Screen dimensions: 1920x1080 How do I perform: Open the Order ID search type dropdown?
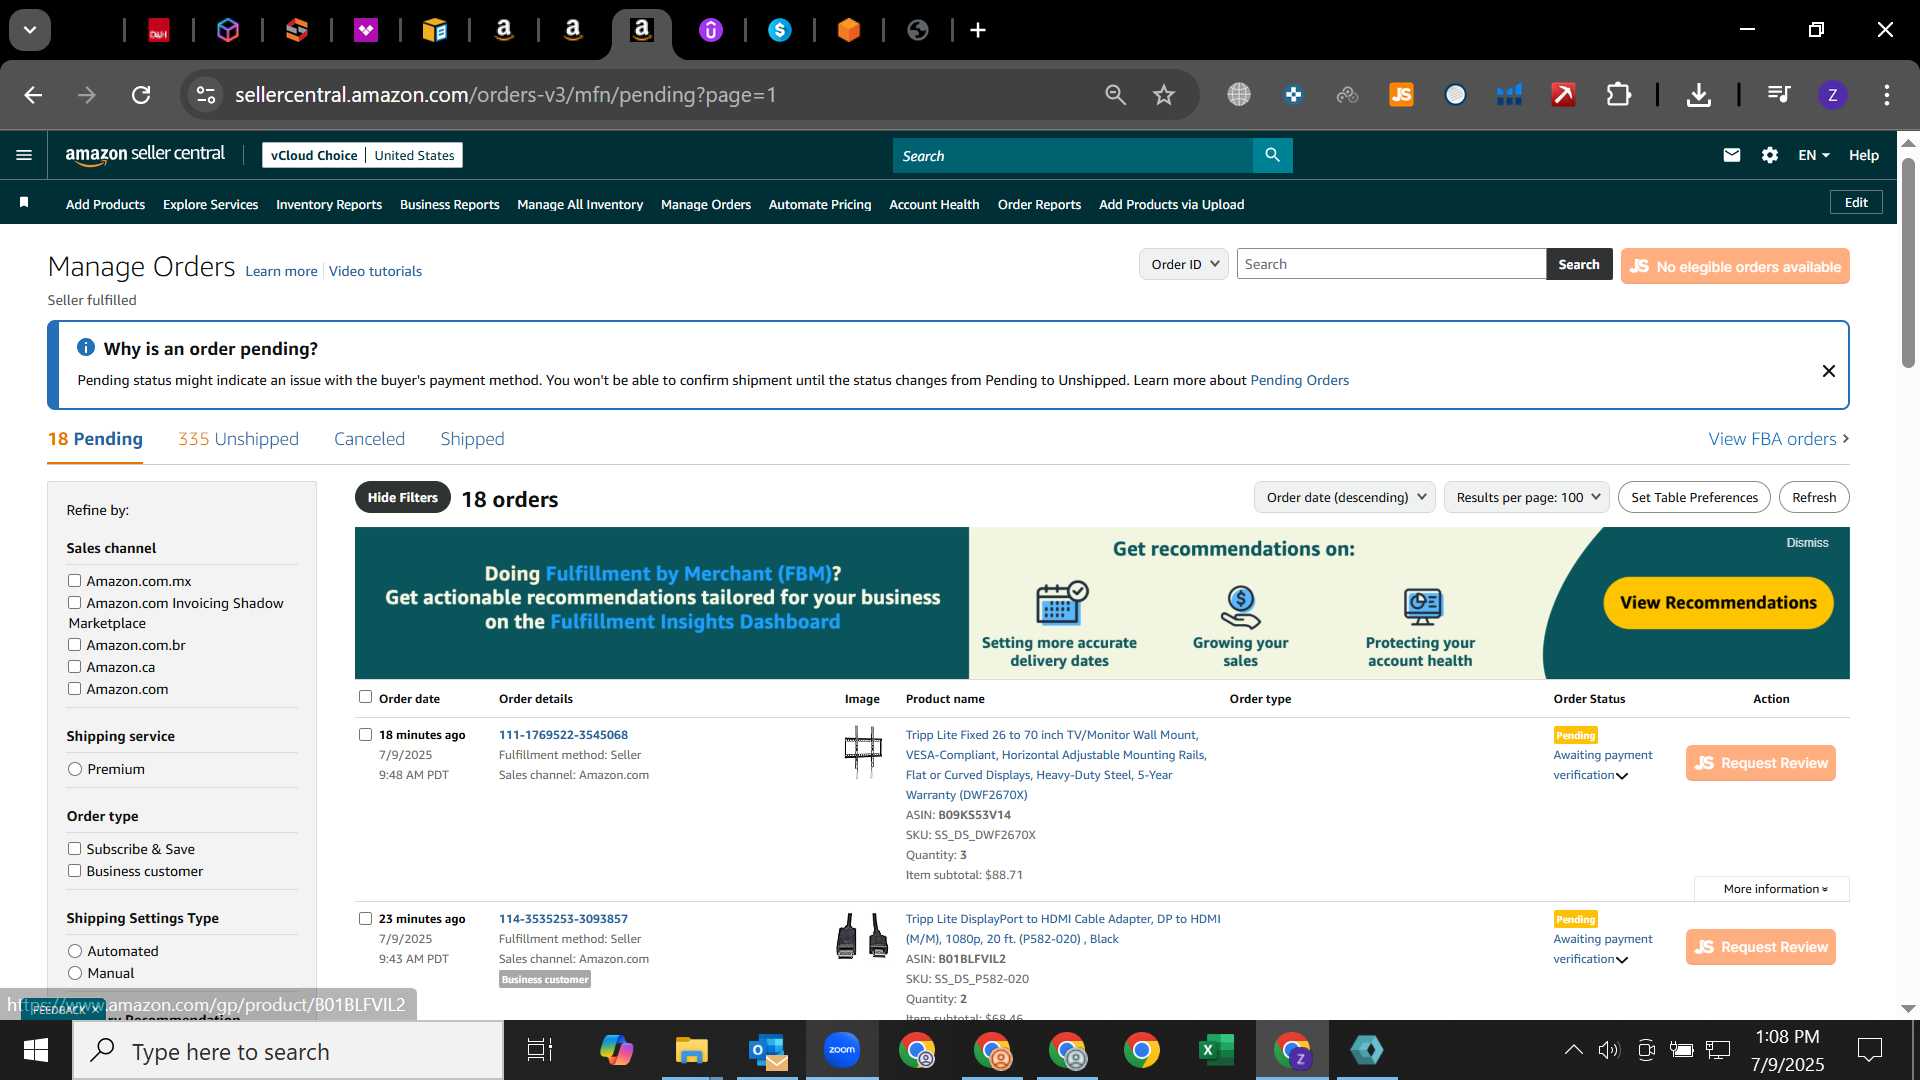pyautogui.click(x=1184, y=264)
